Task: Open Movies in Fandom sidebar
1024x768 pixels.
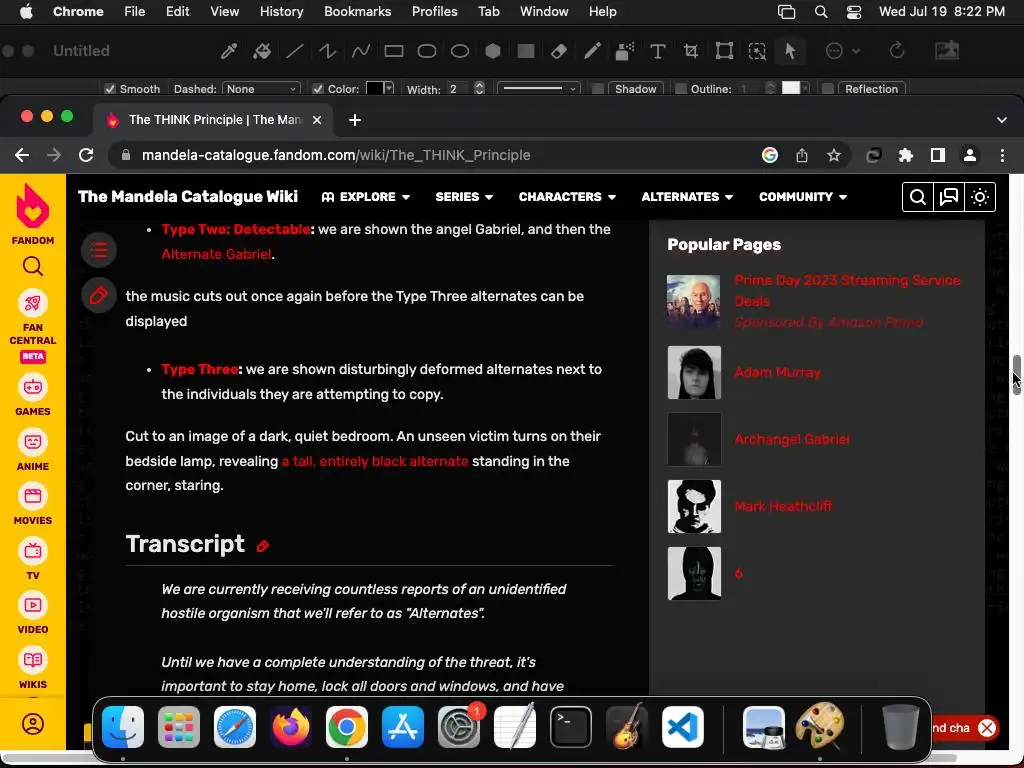Action: 33,504
